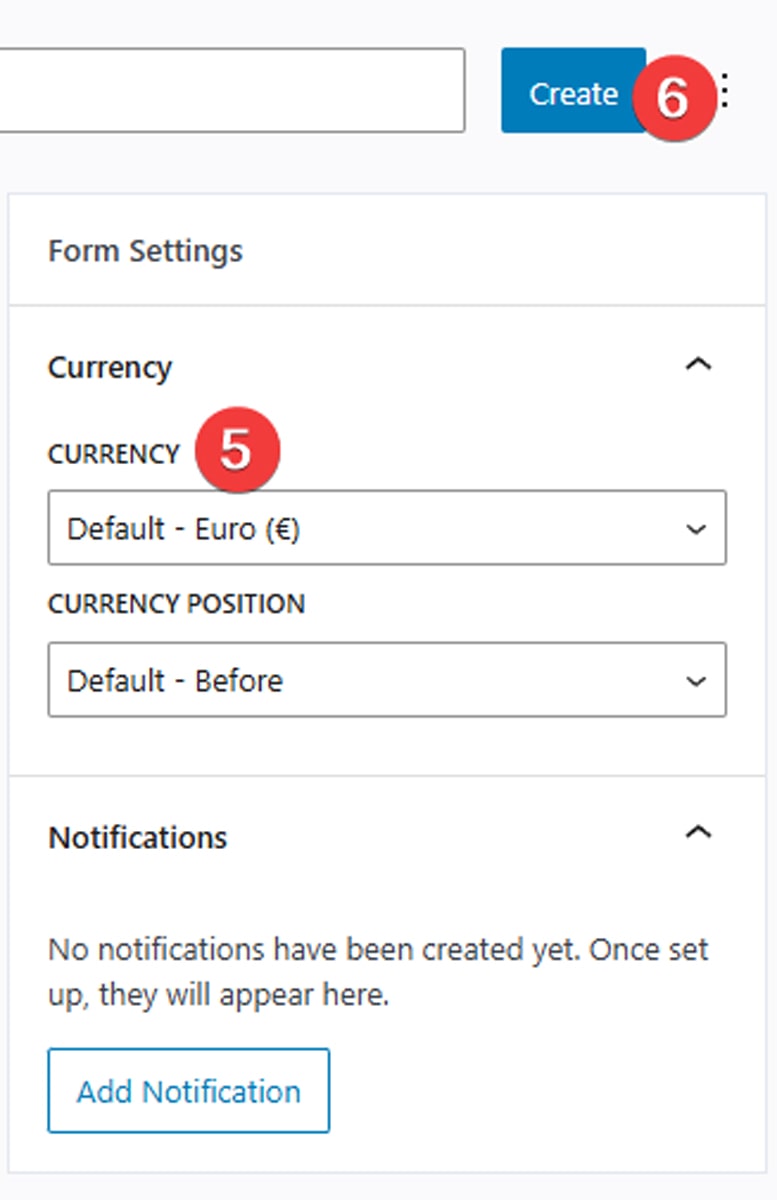The image size is (777, 1200).
Task: Click the red number 6 badge
Action: pos(673,98)
